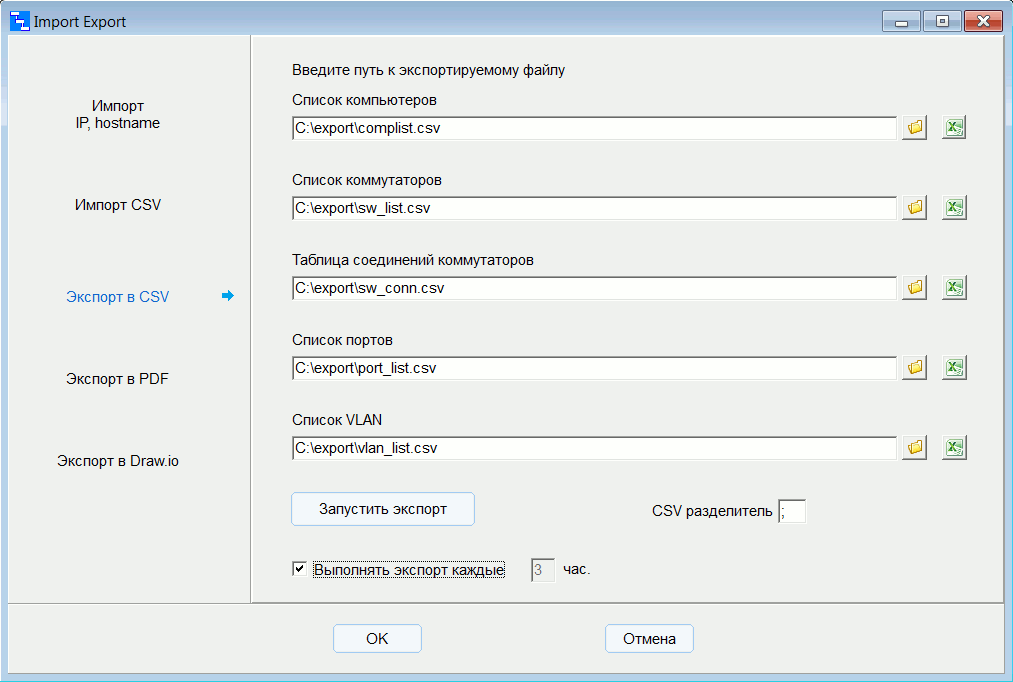Viewport: 1013px width, 682px height.
Task: Click the Отмена button
Action: (649, 639)
